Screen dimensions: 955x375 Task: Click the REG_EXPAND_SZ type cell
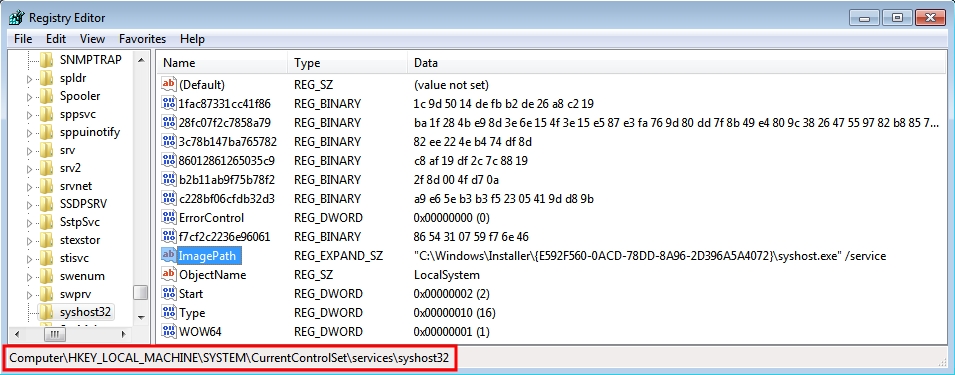[339, 256]
